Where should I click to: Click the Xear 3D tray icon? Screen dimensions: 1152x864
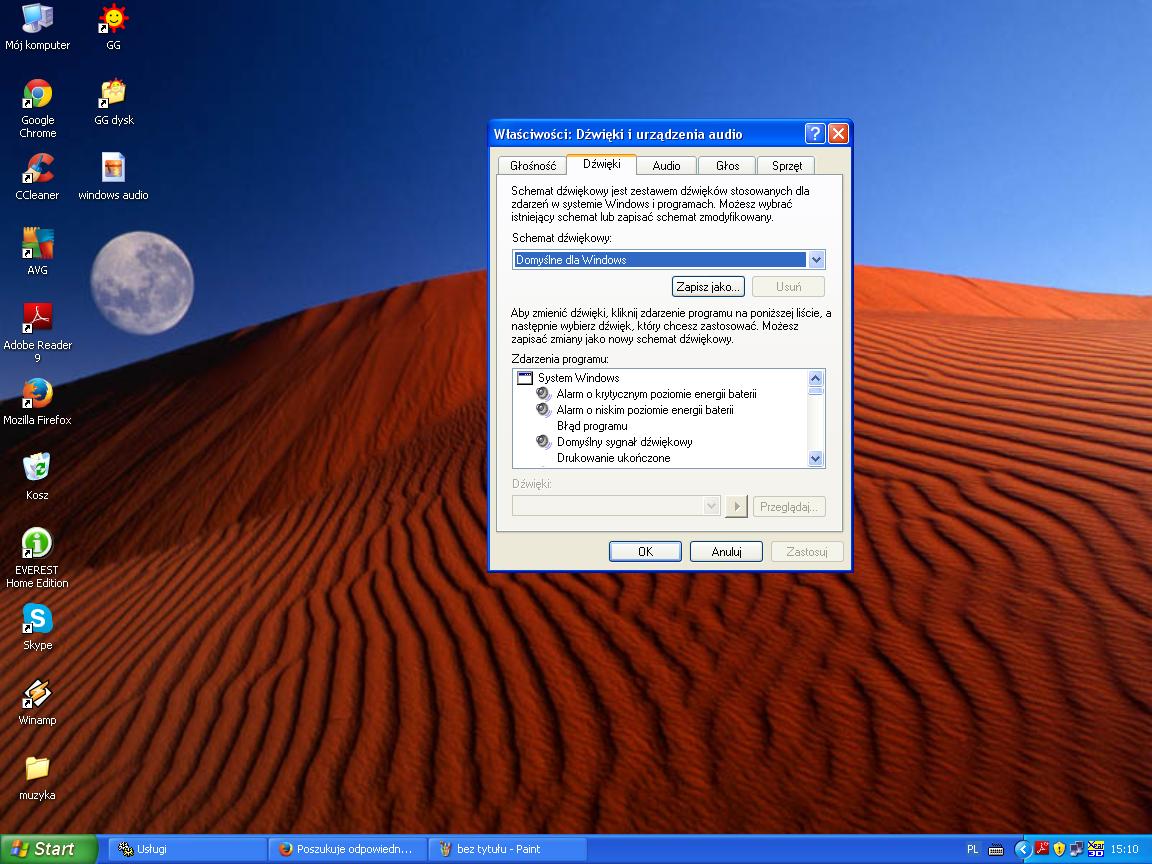point(1095,849)
